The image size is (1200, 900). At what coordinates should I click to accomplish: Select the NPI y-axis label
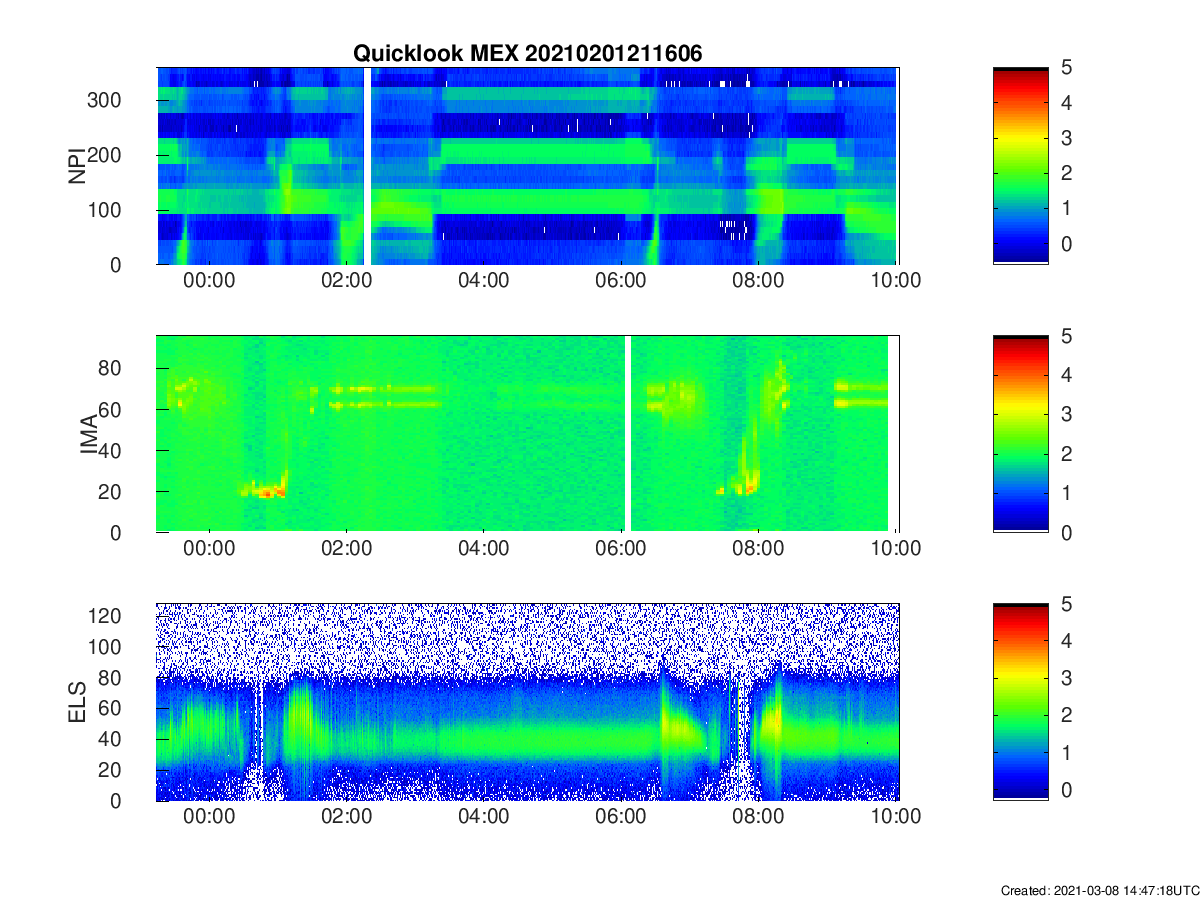coord(76,166)
